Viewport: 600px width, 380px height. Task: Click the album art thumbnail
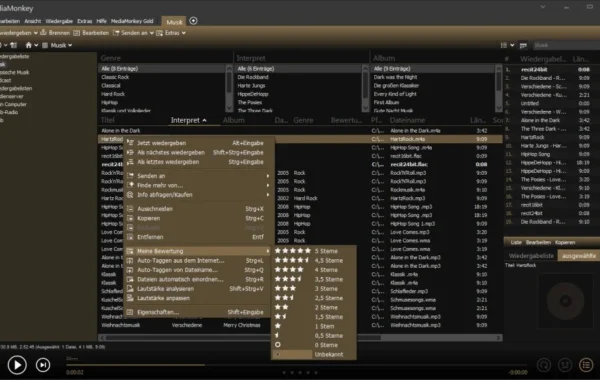(566, 301)
